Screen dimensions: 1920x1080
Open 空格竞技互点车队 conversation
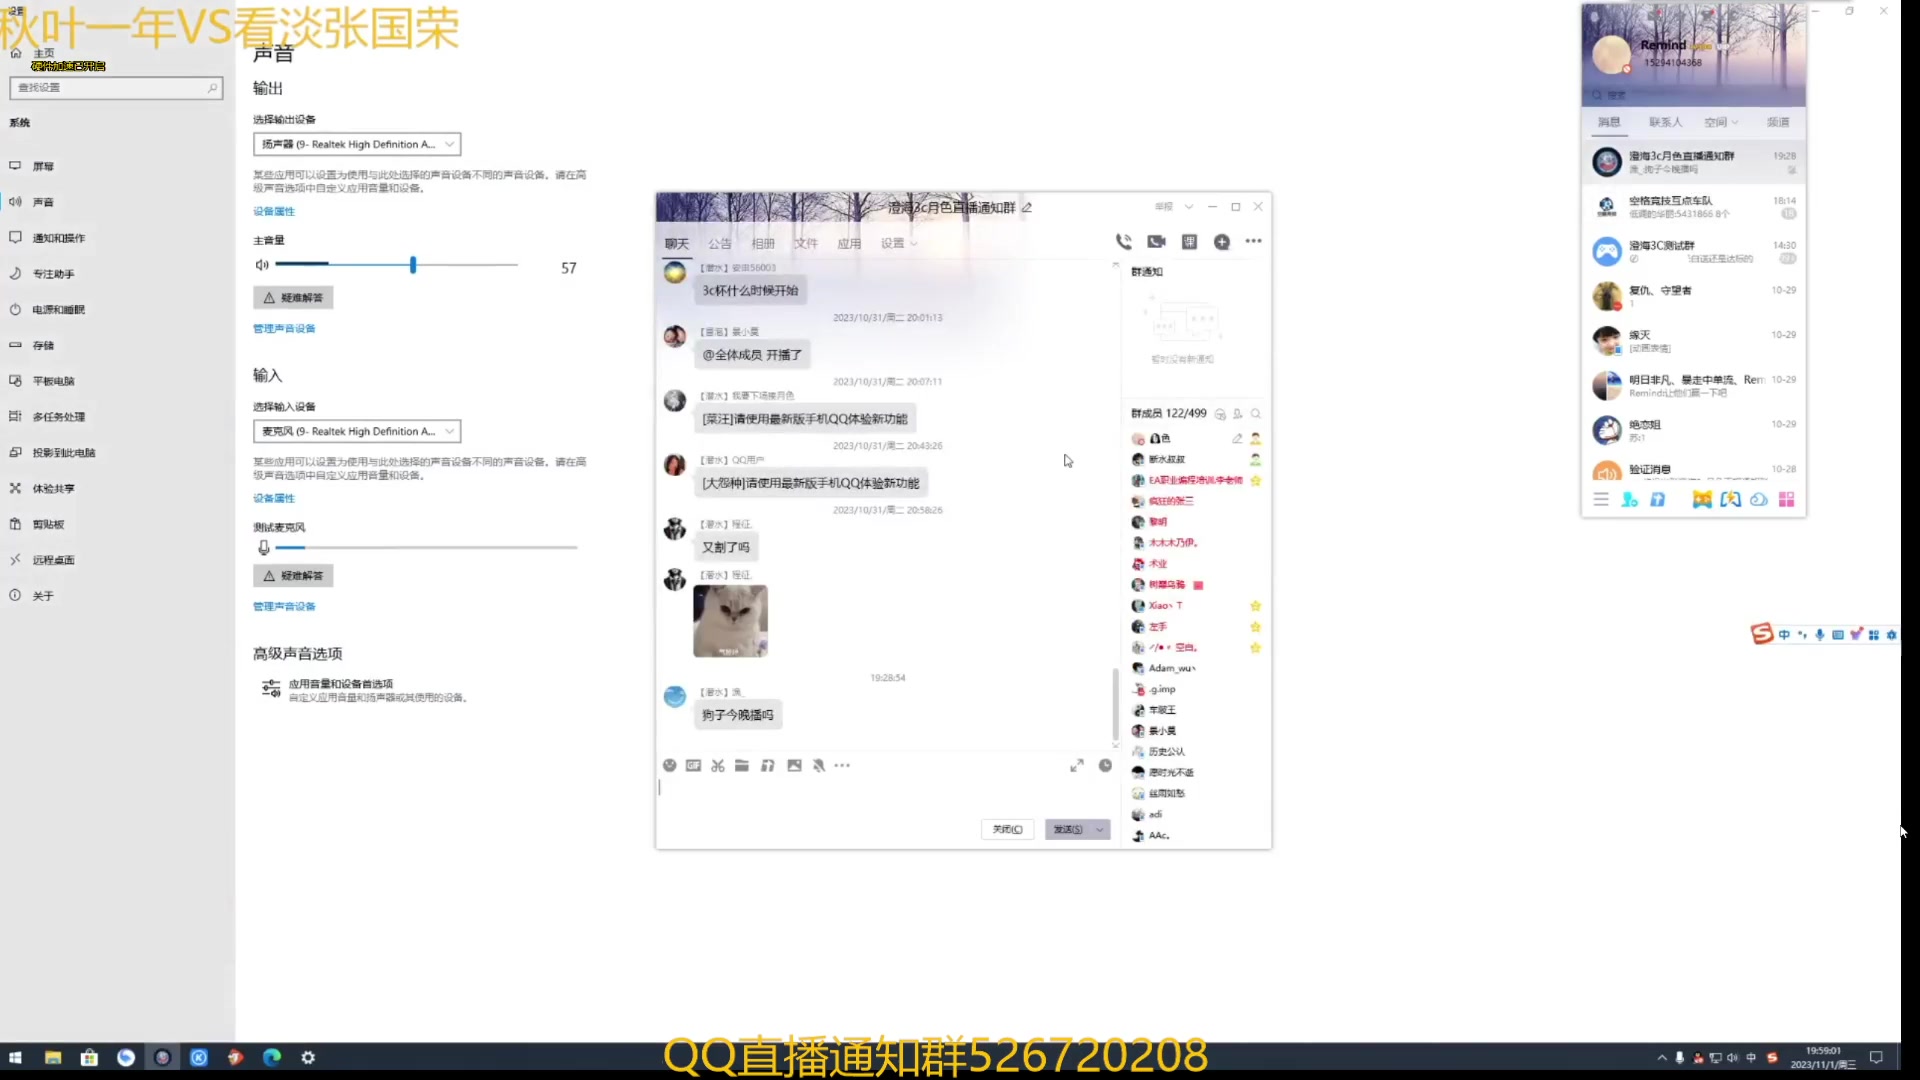point(1694,207)
